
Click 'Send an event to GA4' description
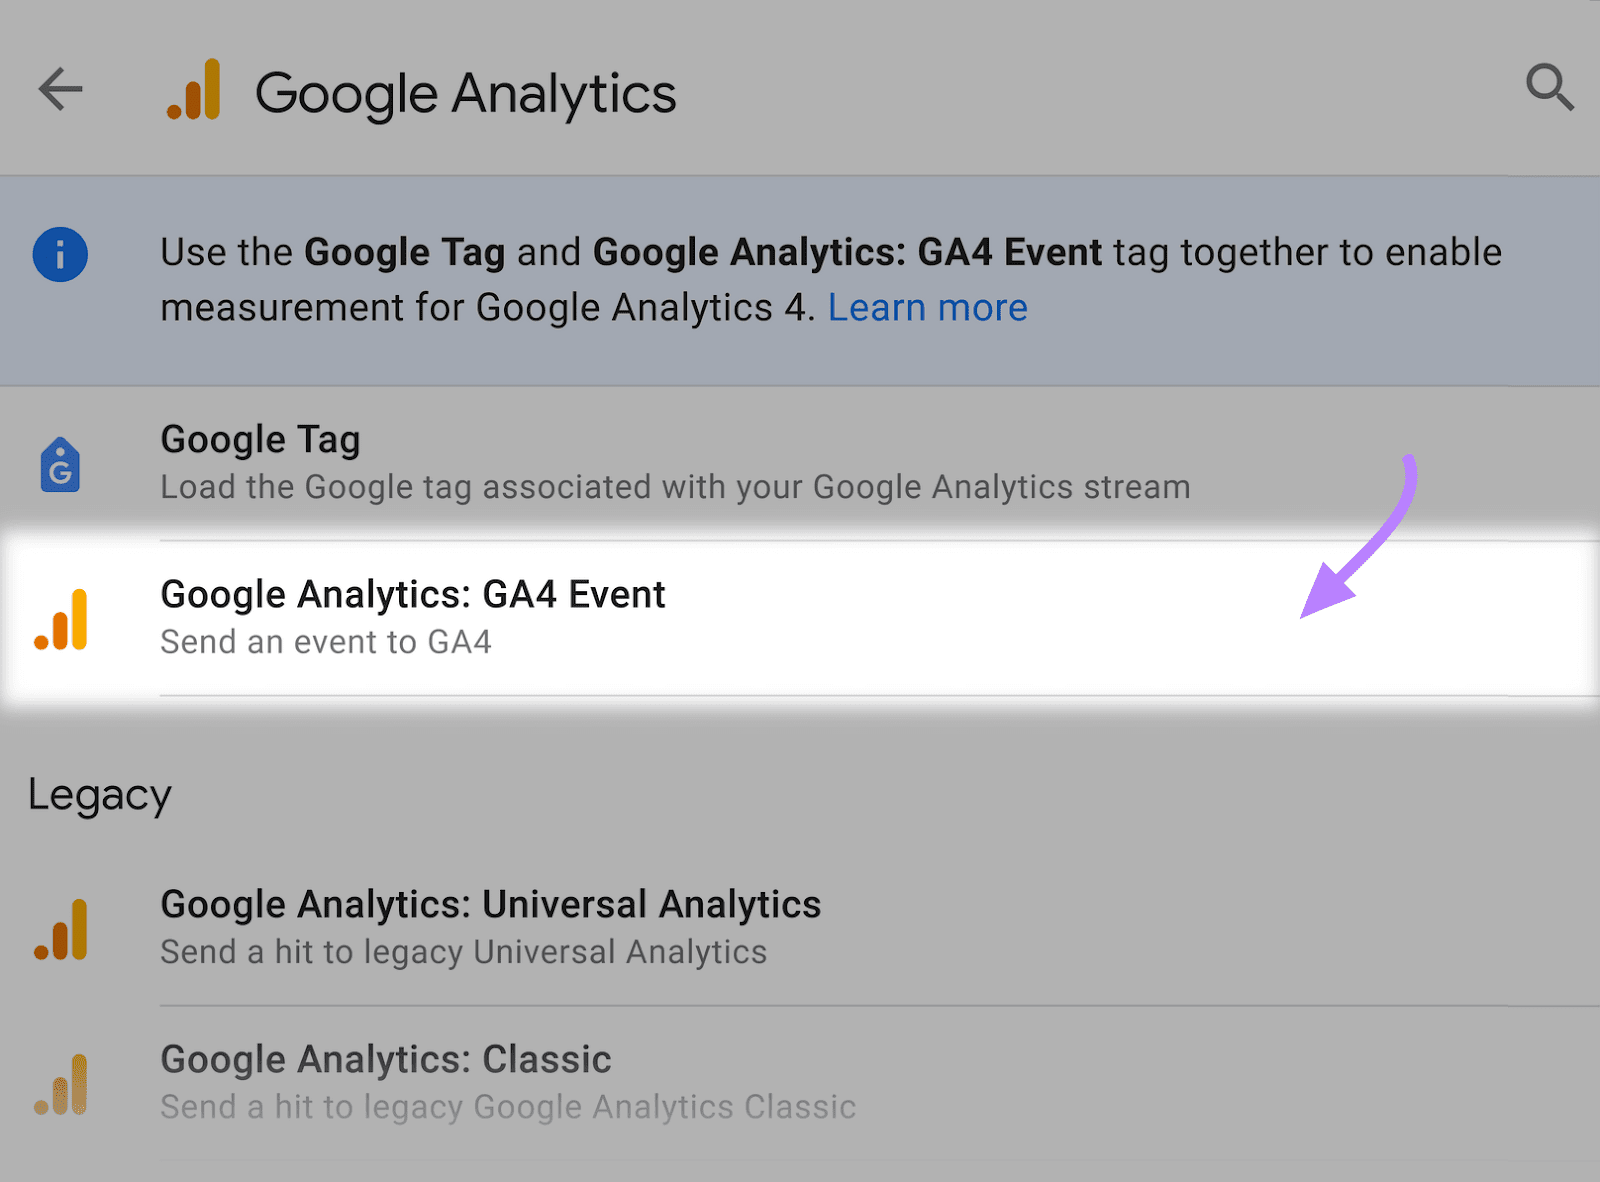[x=325, y=642]
